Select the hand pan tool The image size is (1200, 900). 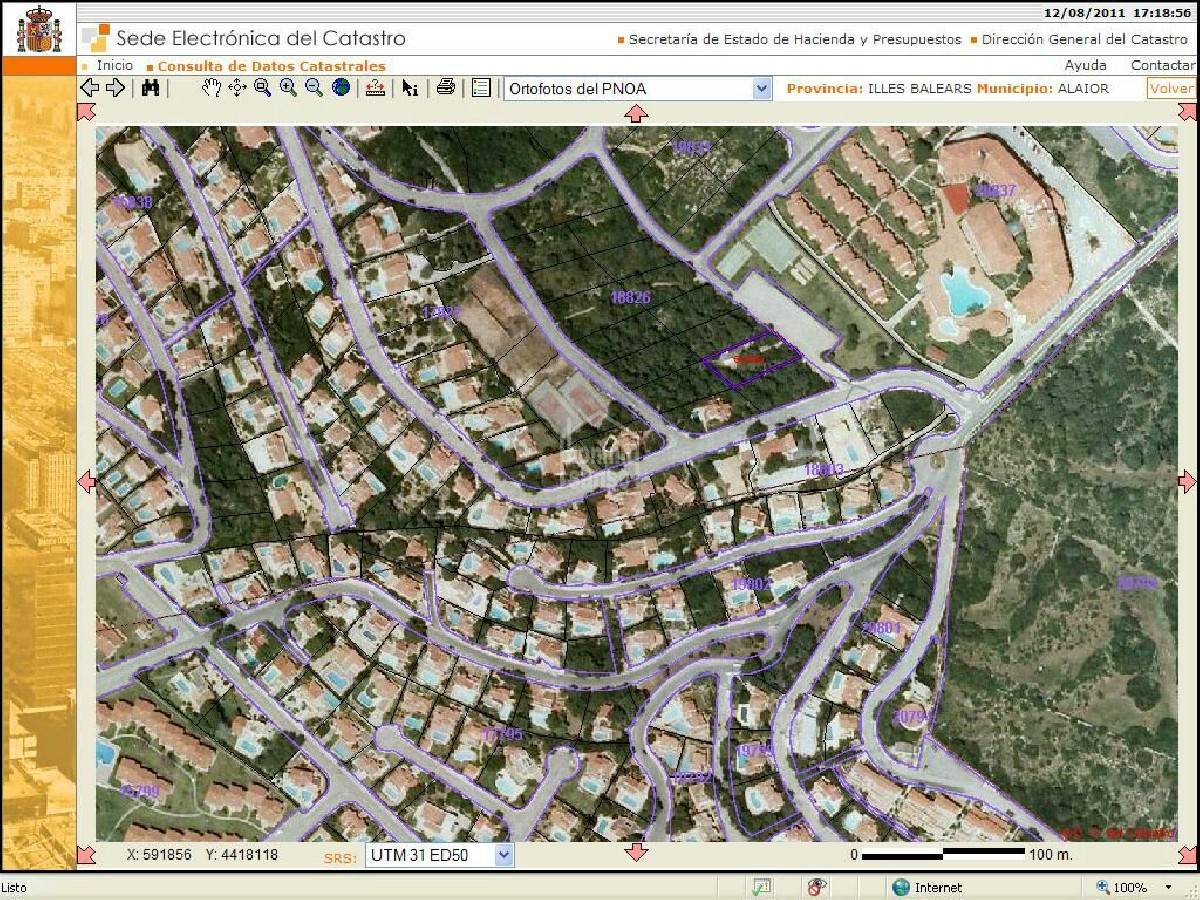(x=211, y=88)
